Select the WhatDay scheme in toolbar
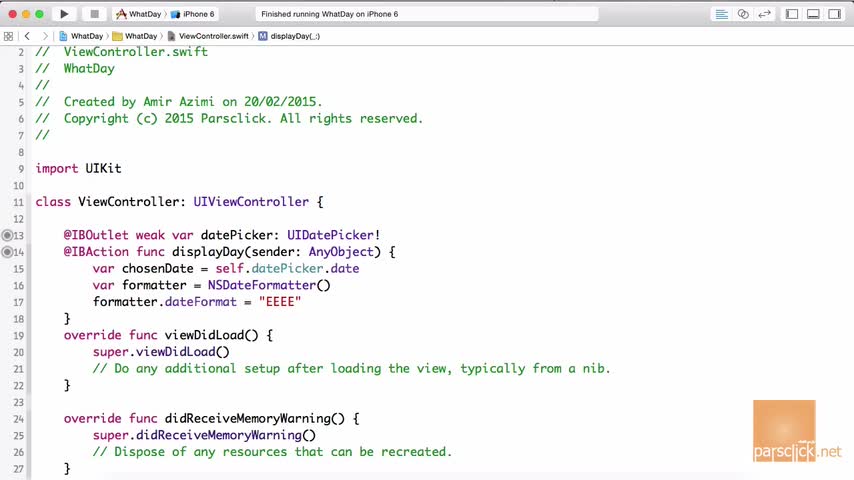 139,14
